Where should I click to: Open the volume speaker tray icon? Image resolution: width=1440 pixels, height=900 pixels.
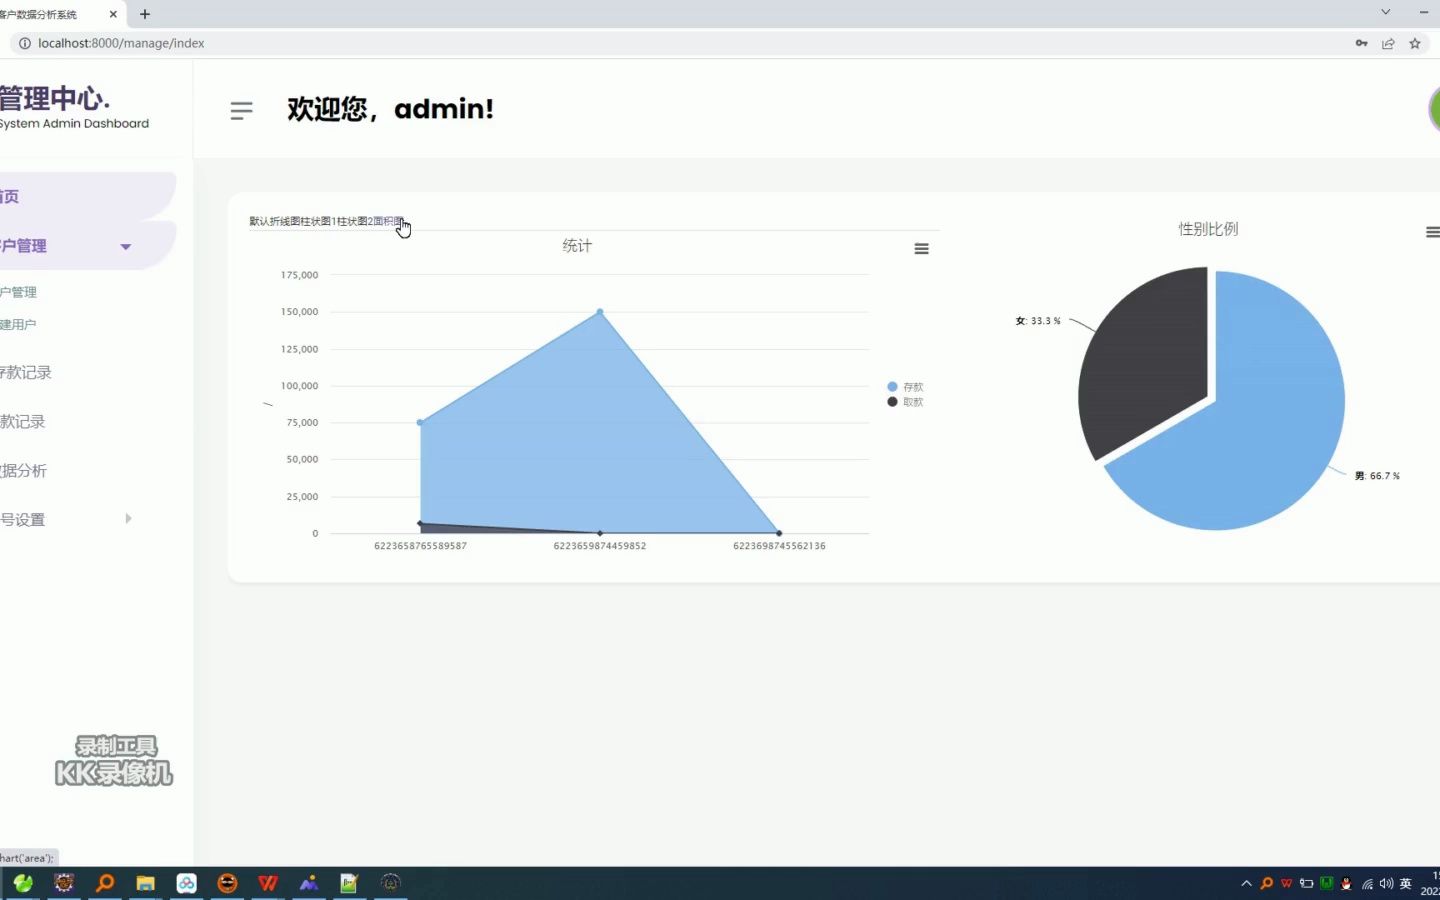(x=1386, y=883)
